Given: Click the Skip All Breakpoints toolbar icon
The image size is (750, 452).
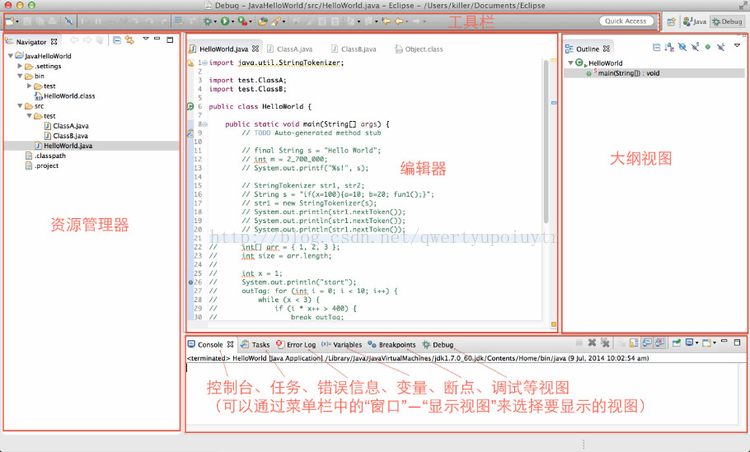Looking at the screenshot, I should (x=68, y=22).
